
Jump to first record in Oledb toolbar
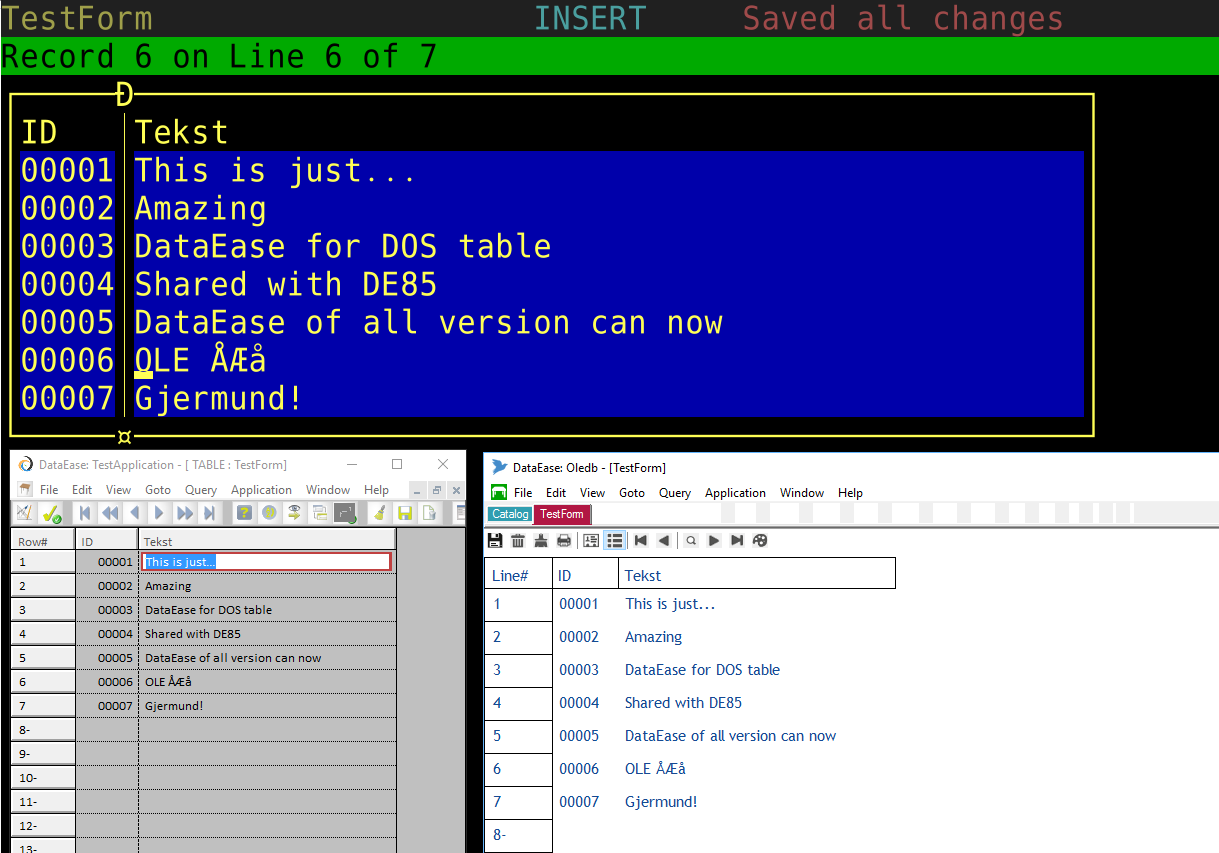[641, 541]
